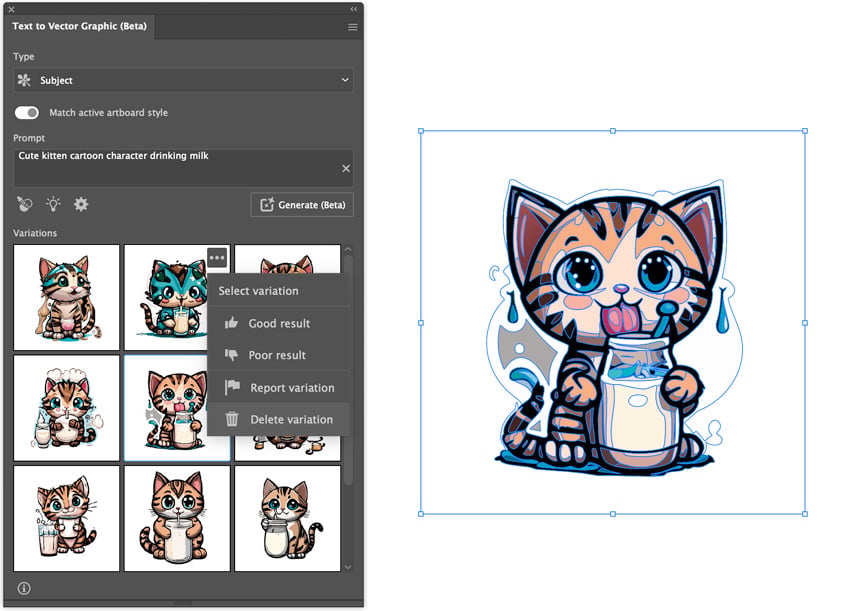Toggle the Match active artboard style switch
The width and height of the screenshot is (850, 611).
(27, 113)
